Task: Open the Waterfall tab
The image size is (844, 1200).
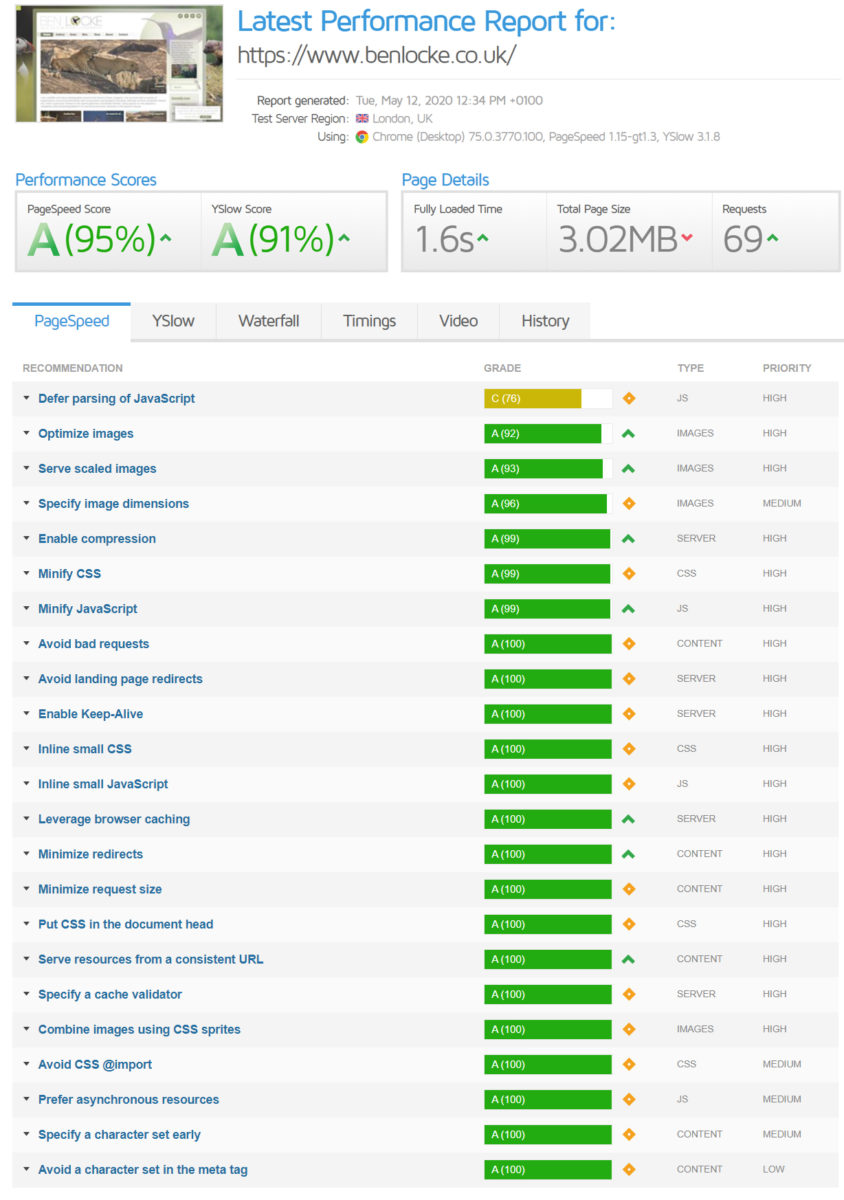Action: point(268,321)
